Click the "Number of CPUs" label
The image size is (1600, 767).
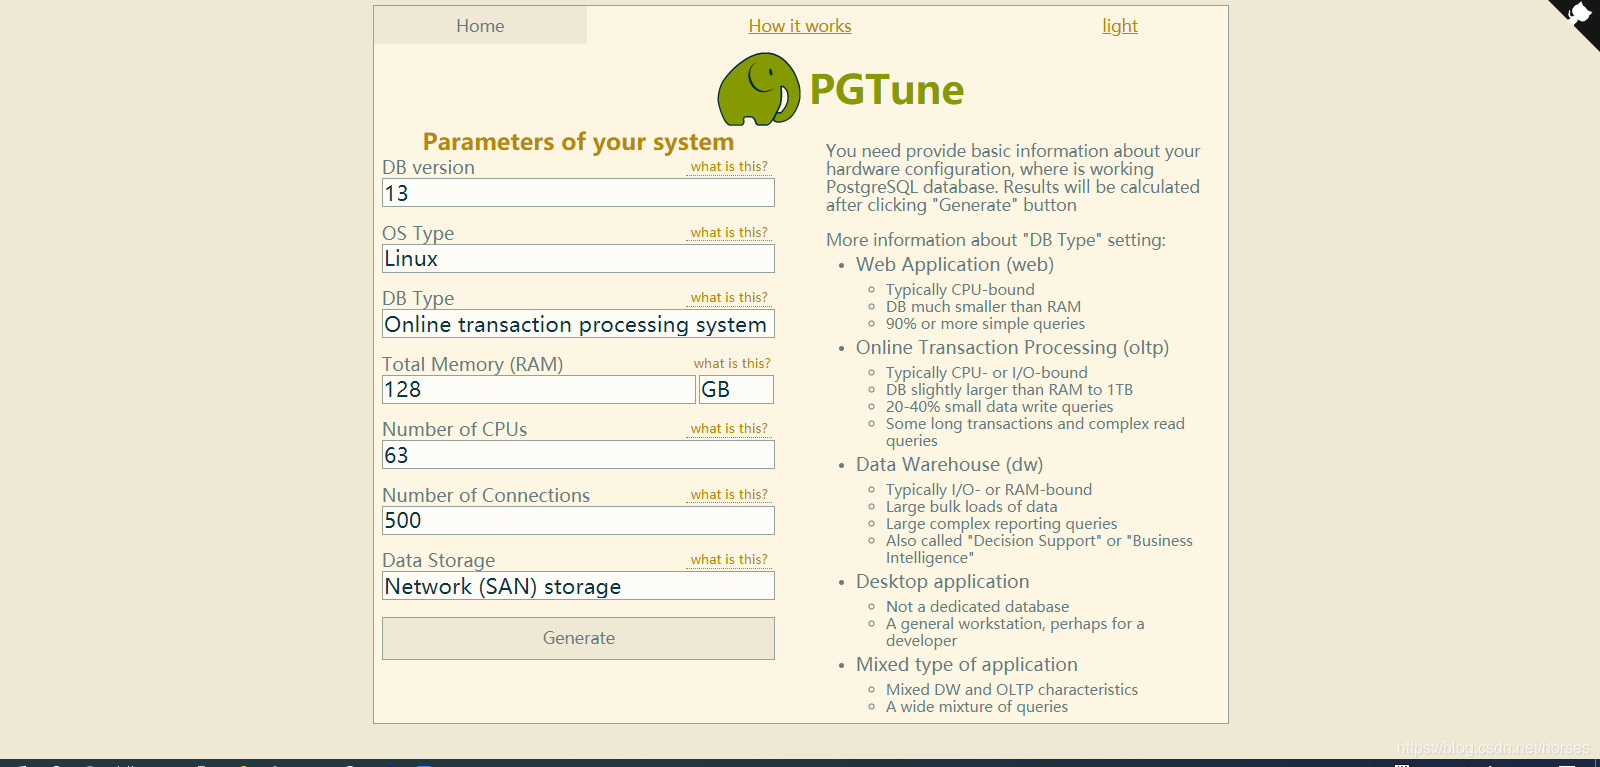click(454, 429)
